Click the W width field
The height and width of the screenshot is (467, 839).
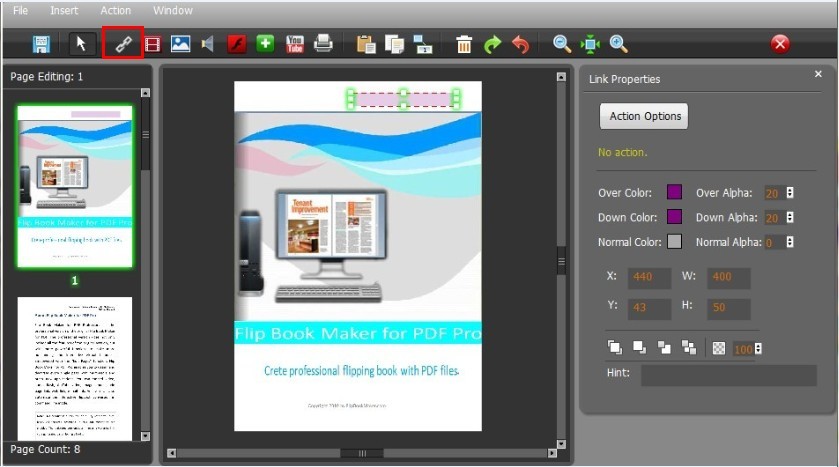[729, 277]
